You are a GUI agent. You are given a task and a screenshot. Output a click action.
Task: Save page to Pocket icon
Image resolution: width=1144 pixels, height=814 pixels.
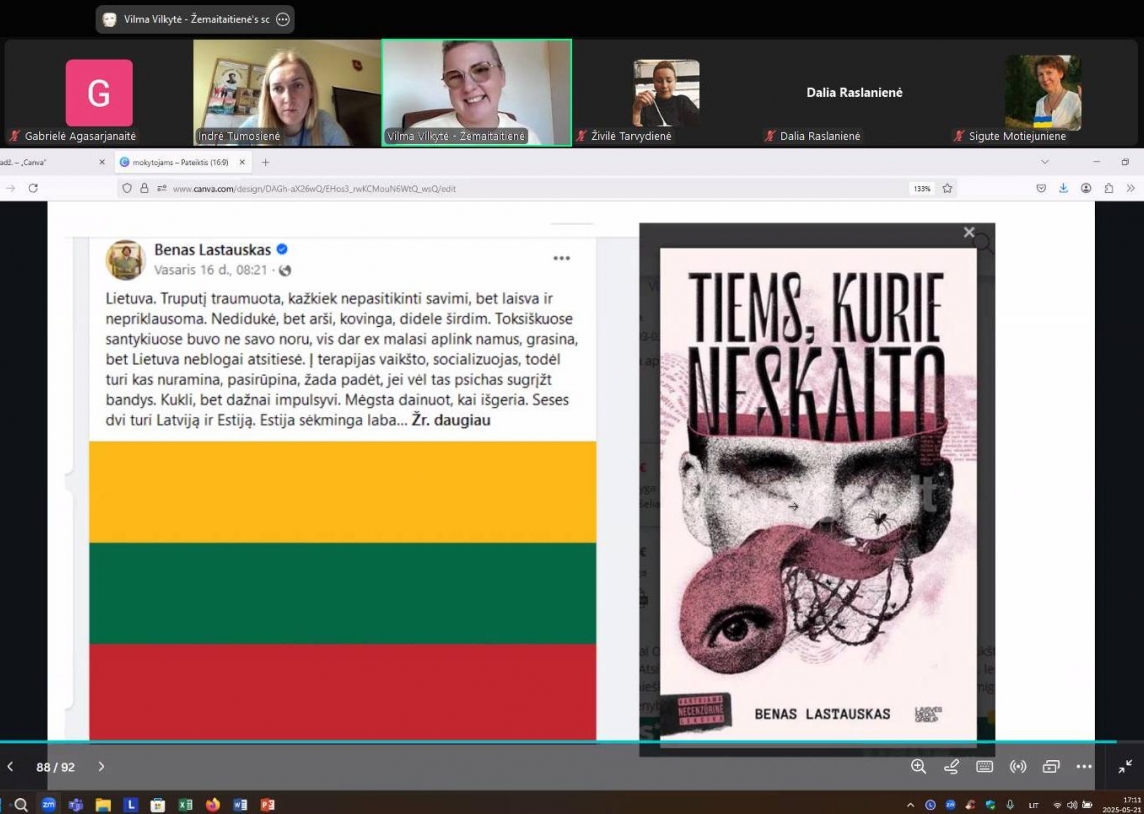coord(1041,188)
